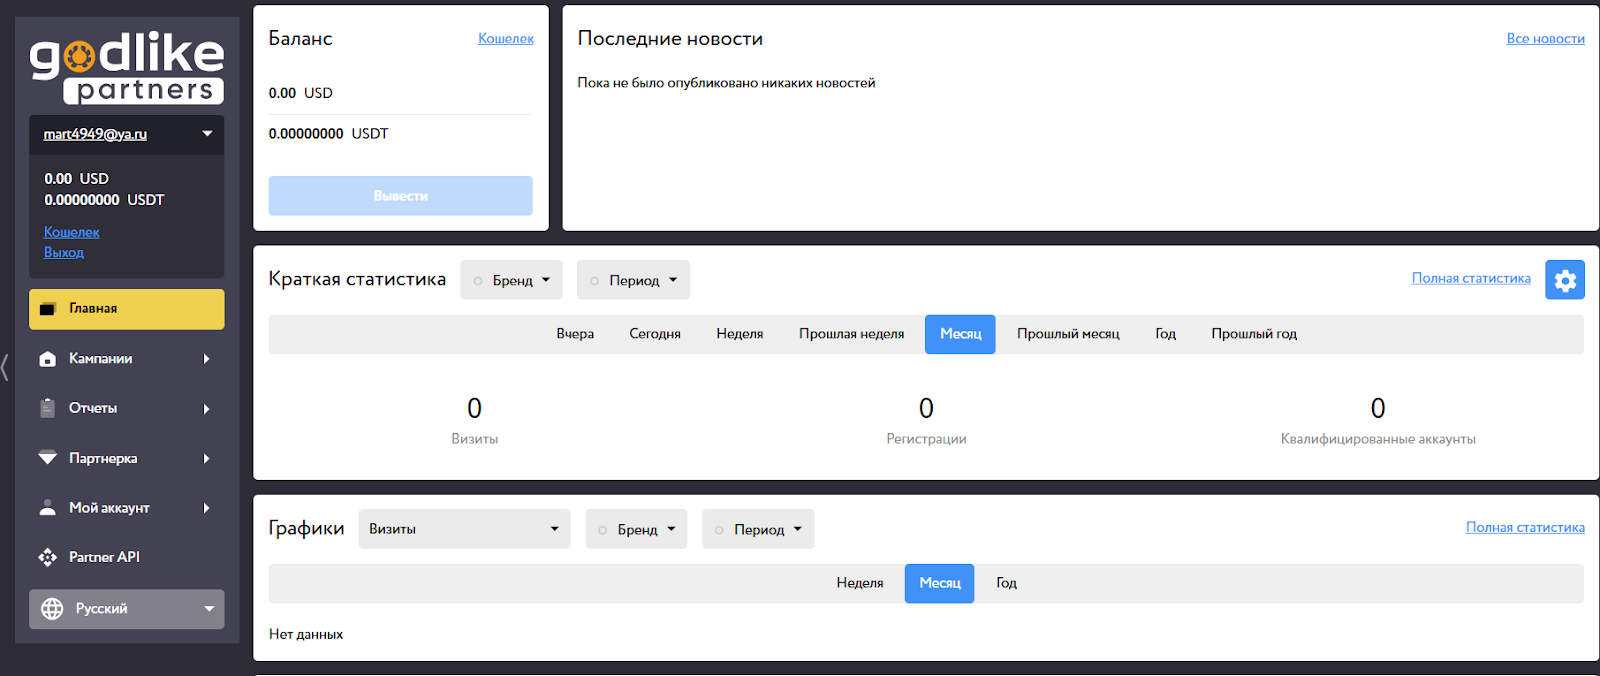The width and height of the screenshot is (1600, 676).
Task: Open Partner API via its icon
Action: [x=47, y=557]
